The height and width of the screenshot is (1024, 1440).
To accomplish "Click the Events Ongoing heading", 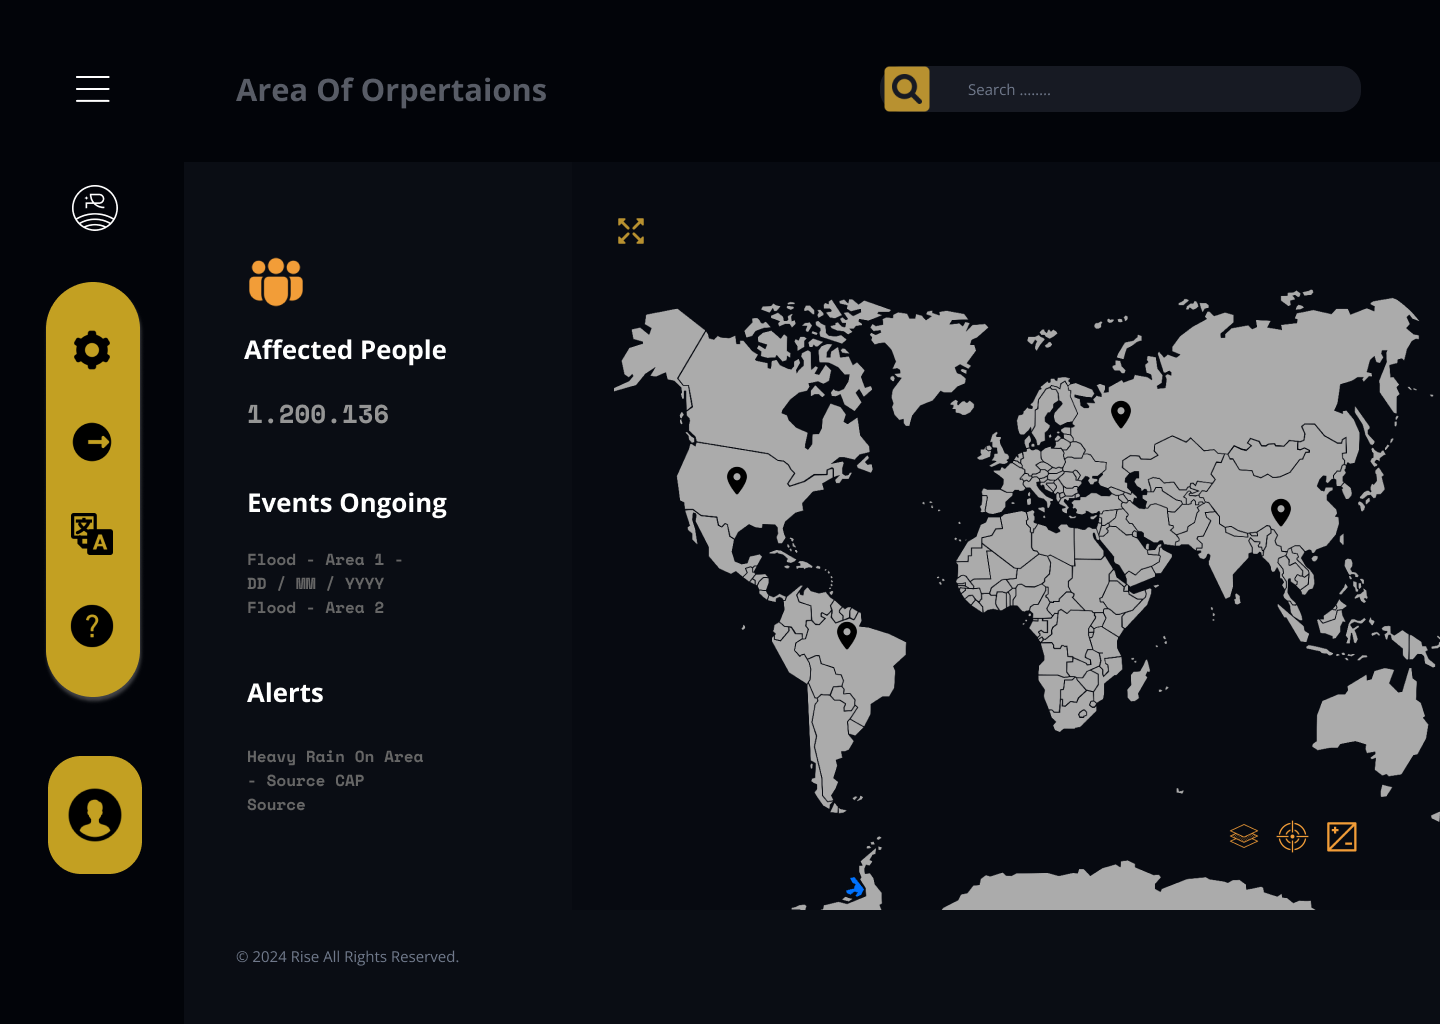I will [347, 503].
